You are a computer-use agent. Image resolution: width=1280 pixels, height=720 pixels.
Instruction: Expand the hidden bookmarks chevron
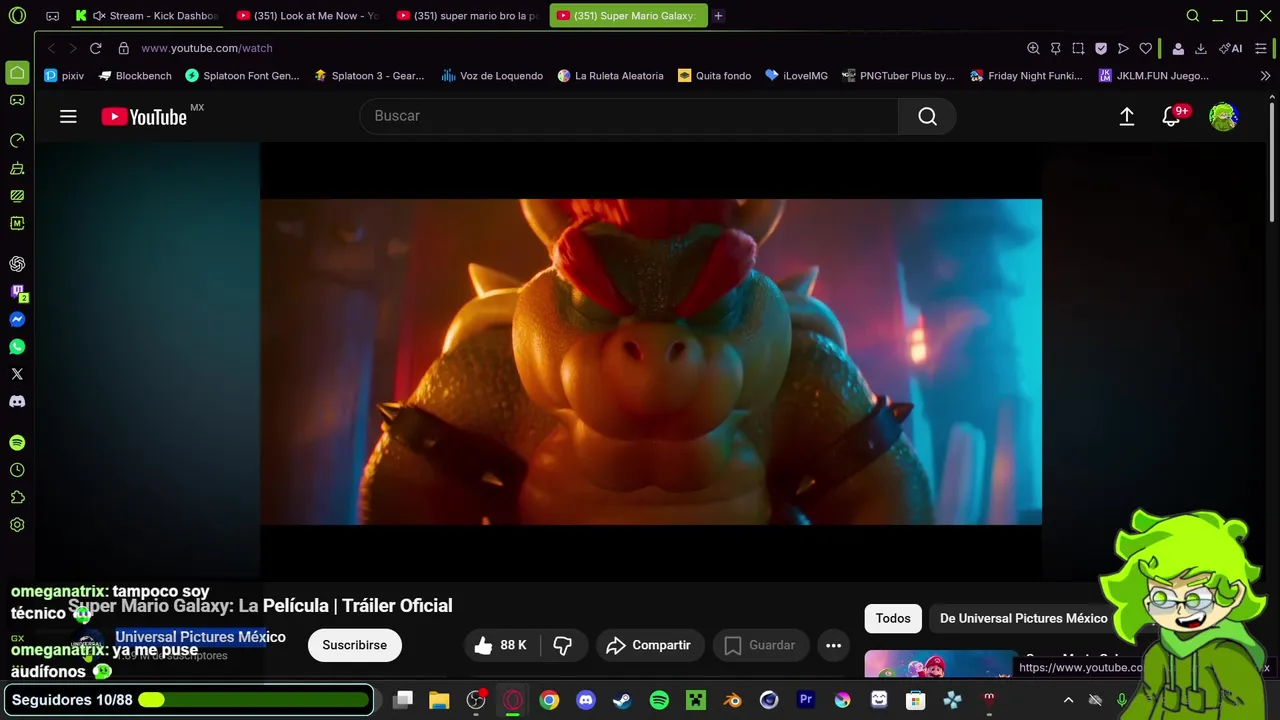[1265, 76]
